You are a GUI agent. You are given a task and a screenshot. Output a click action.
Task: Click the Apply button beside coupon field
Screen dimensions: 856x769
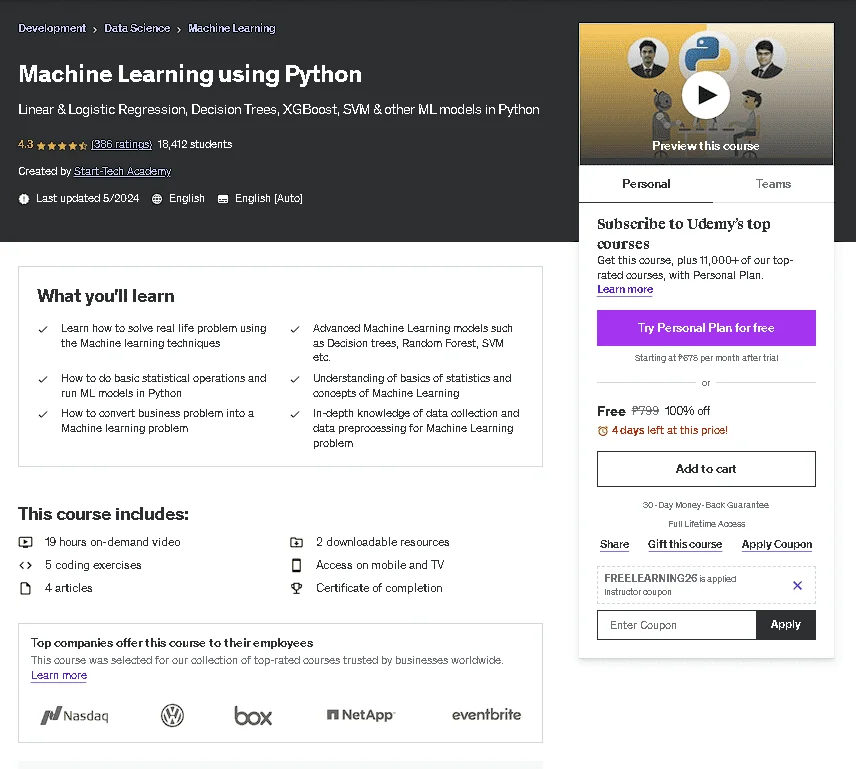click(x=786, y=625)
